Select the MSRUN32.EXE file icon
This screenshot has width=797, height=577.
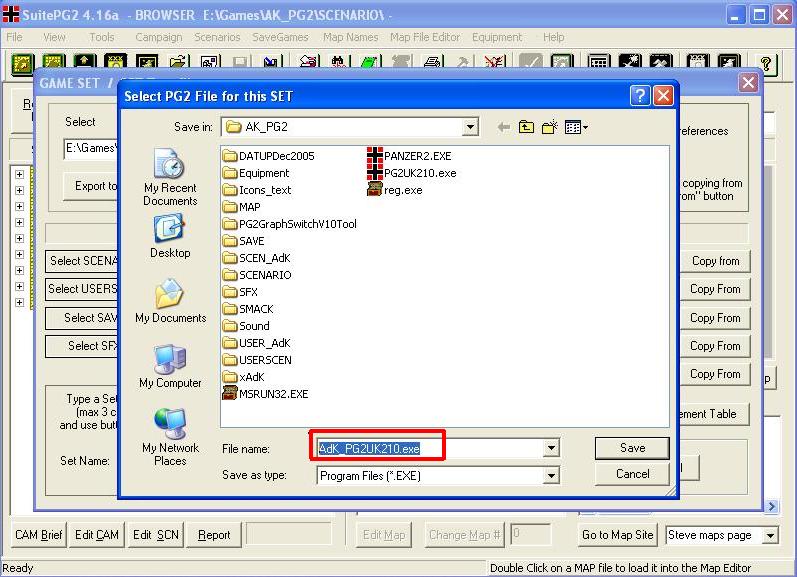[230, 393]
